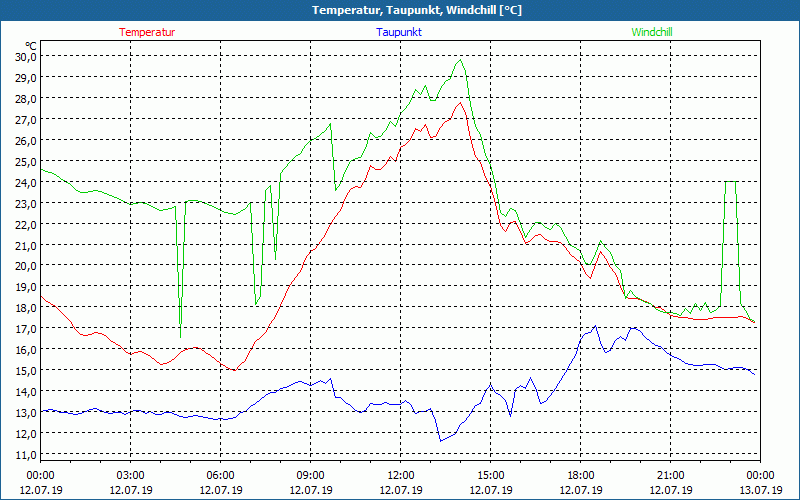Click the blue Taupunkt minimum after 13:00
The image size is (800, 500).
[441, 441]
